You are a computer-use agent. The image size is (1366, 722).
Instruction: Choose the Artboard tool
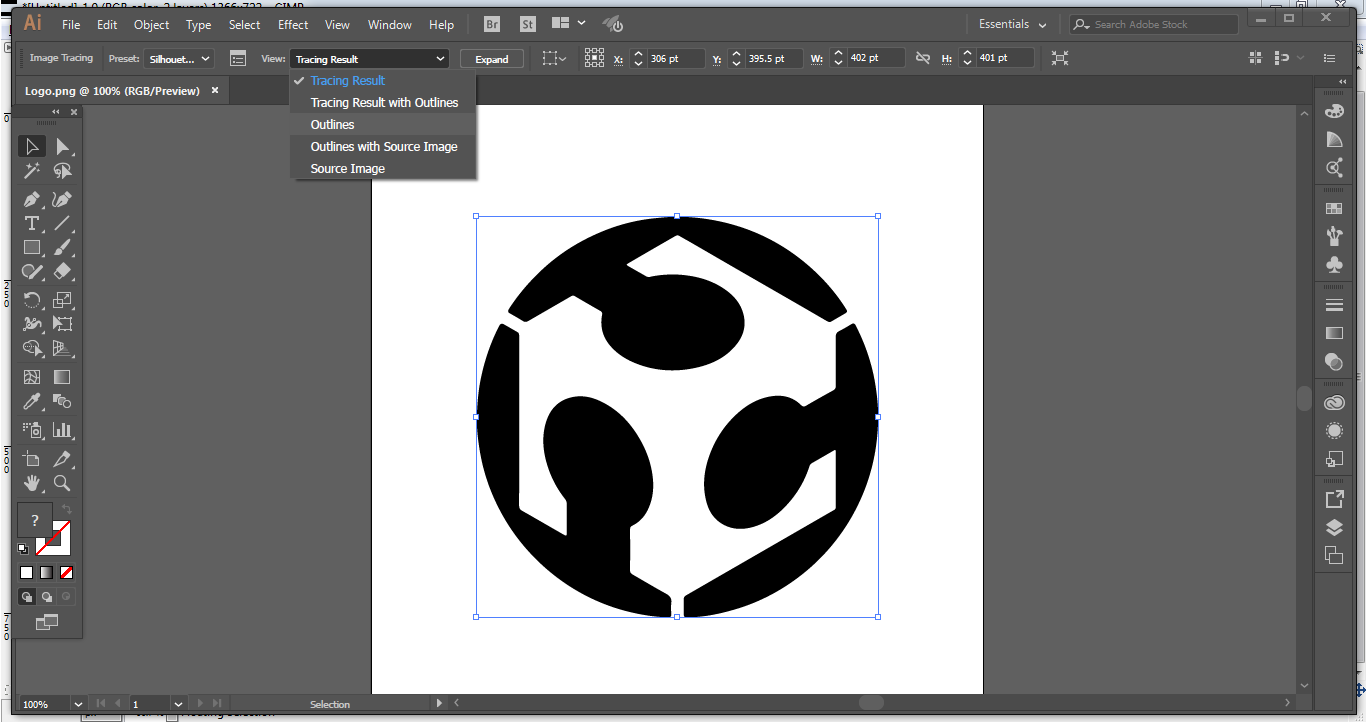(32, 459)
